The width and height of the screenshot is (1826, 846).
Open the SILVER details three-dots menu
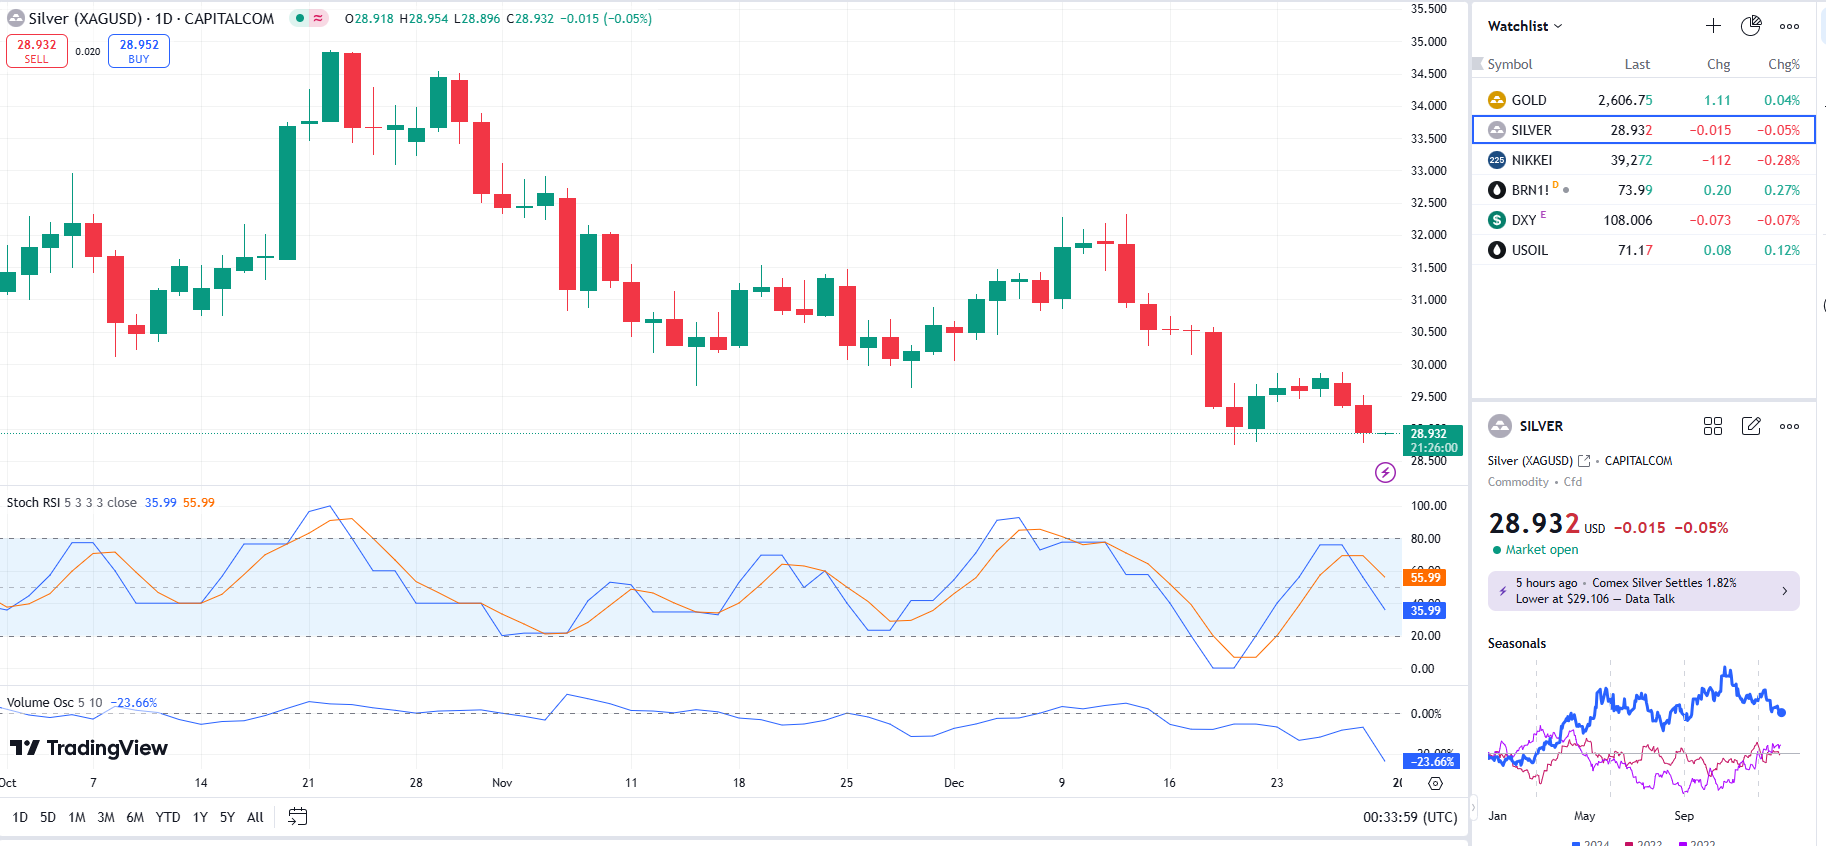(x=1789, y=426)
